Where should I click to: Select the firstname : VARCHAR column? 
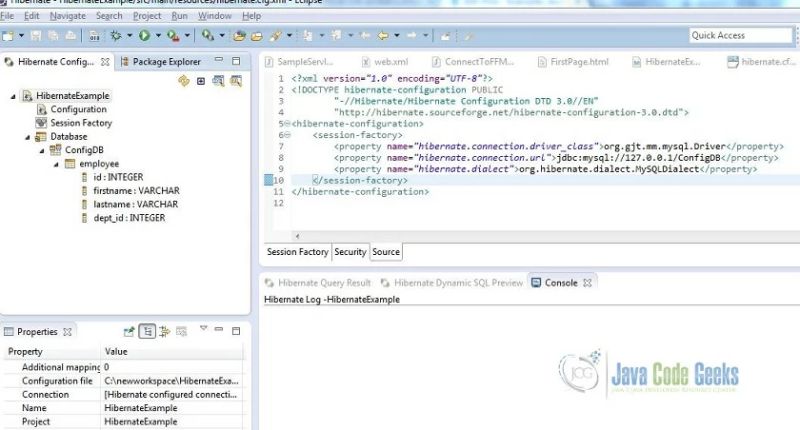pos(131,191)
